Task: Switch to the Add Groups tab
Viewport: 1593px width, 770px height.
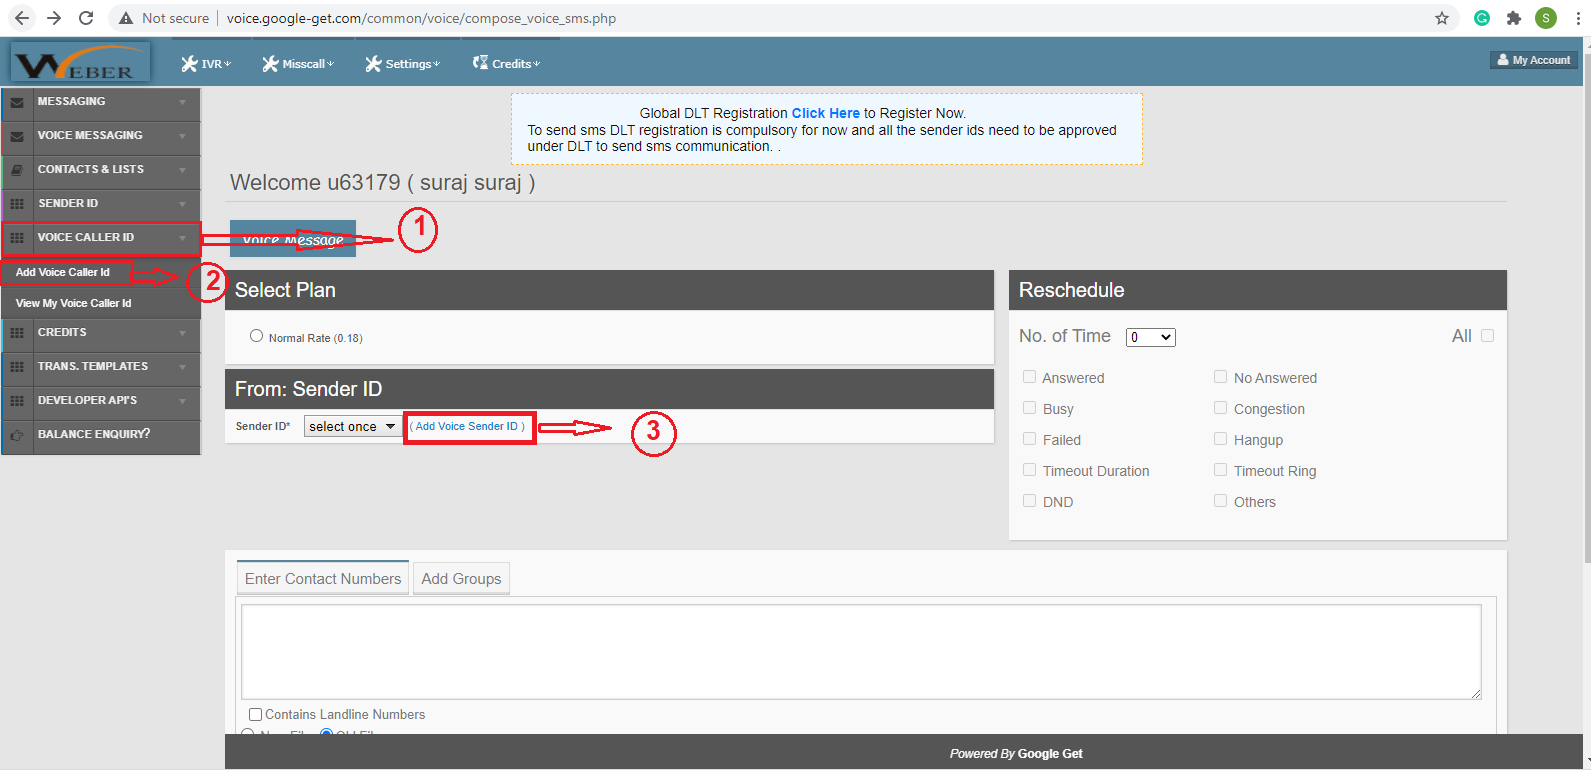Action: click(461, 579)
